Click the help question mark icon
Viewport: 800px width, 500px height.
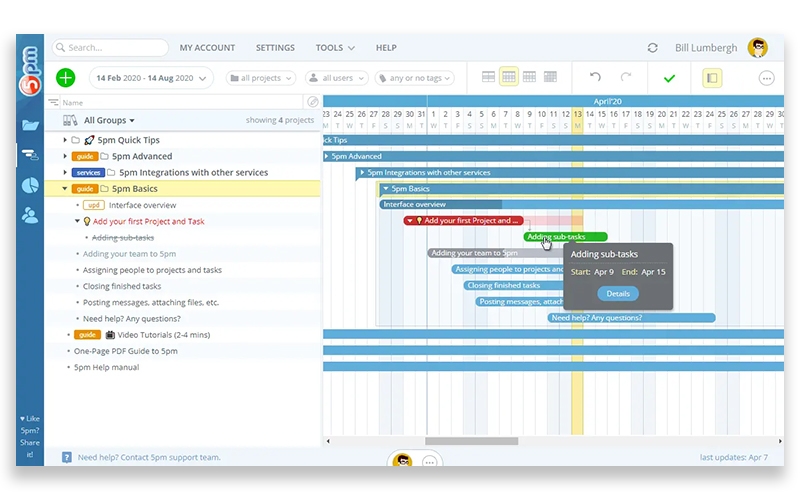click(x=67, y=457)
